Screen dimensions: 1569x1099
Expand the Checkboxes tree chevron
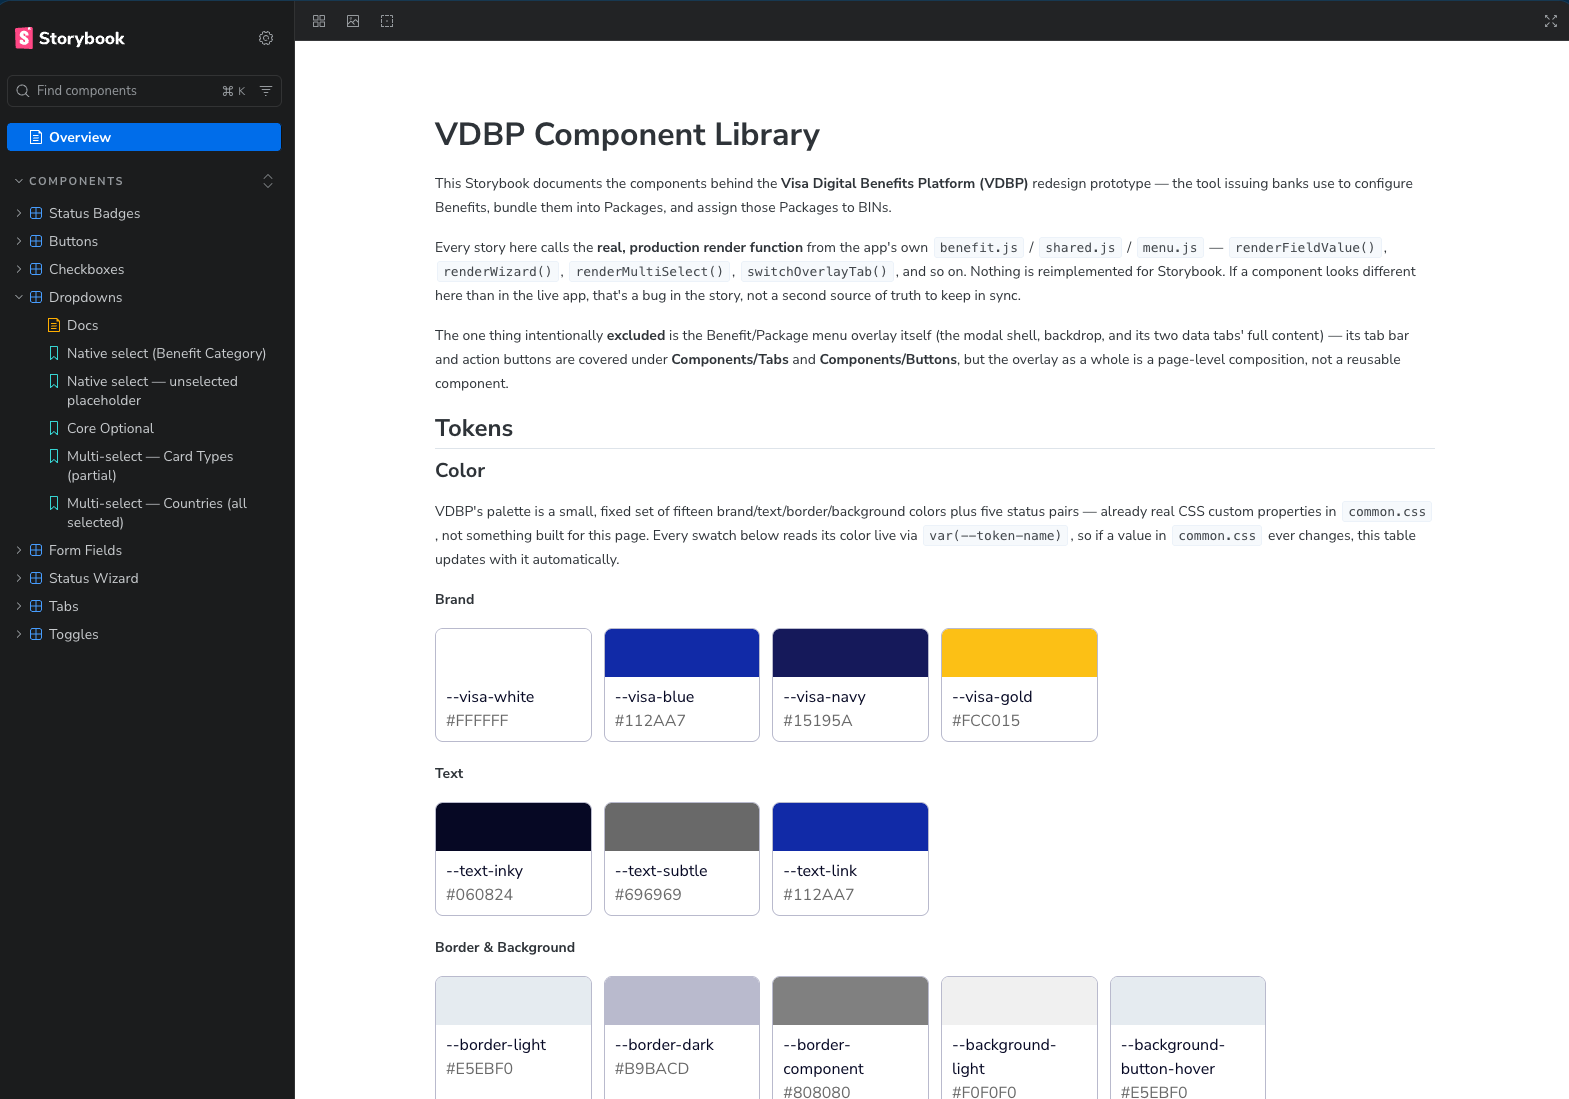pyautogui.click(x=19, y=269)
